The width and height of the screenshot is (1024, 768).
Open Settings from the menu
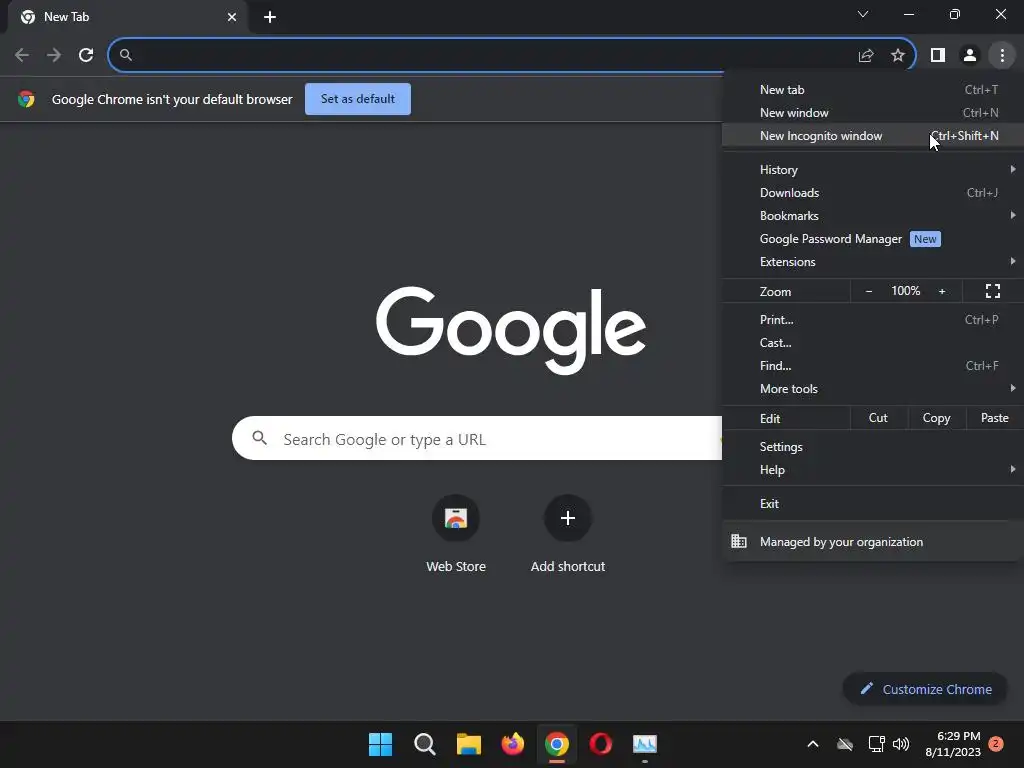[x=872, y=447]
